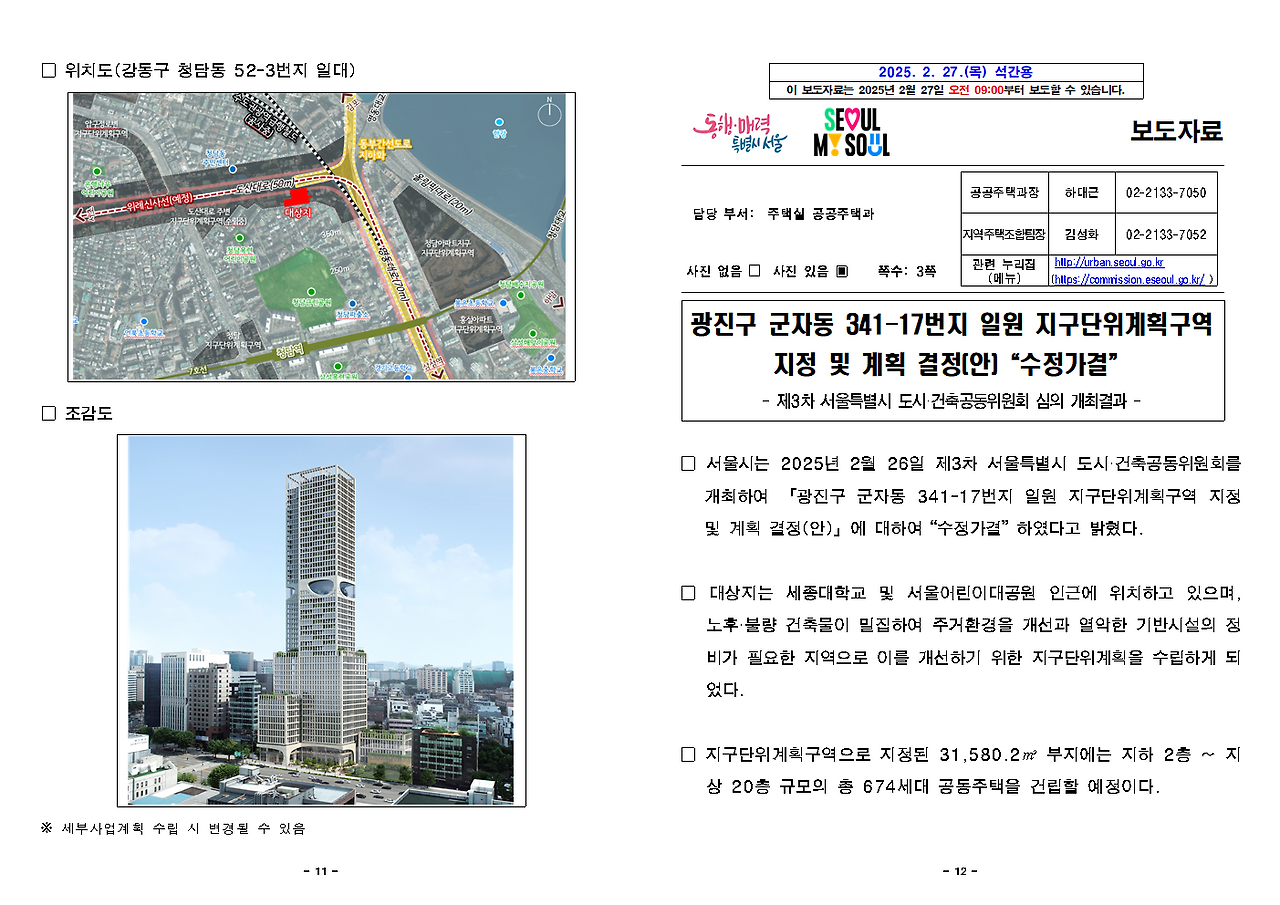The image size is (1280, 905).
Task: Open the urban.seoul.go.kr link
Action: [1109, 263]
